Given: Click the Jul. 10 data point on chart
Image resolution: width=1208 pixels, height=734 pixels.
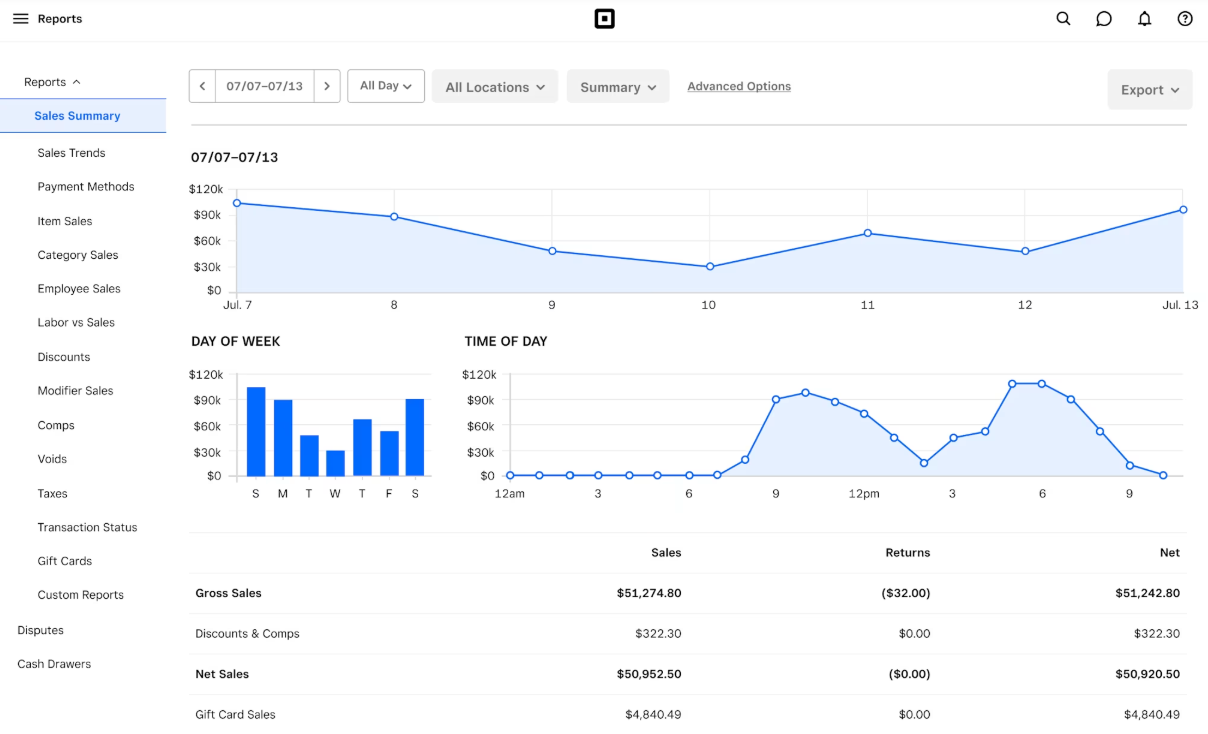Looking at the screenshot, I should (710, 267).
